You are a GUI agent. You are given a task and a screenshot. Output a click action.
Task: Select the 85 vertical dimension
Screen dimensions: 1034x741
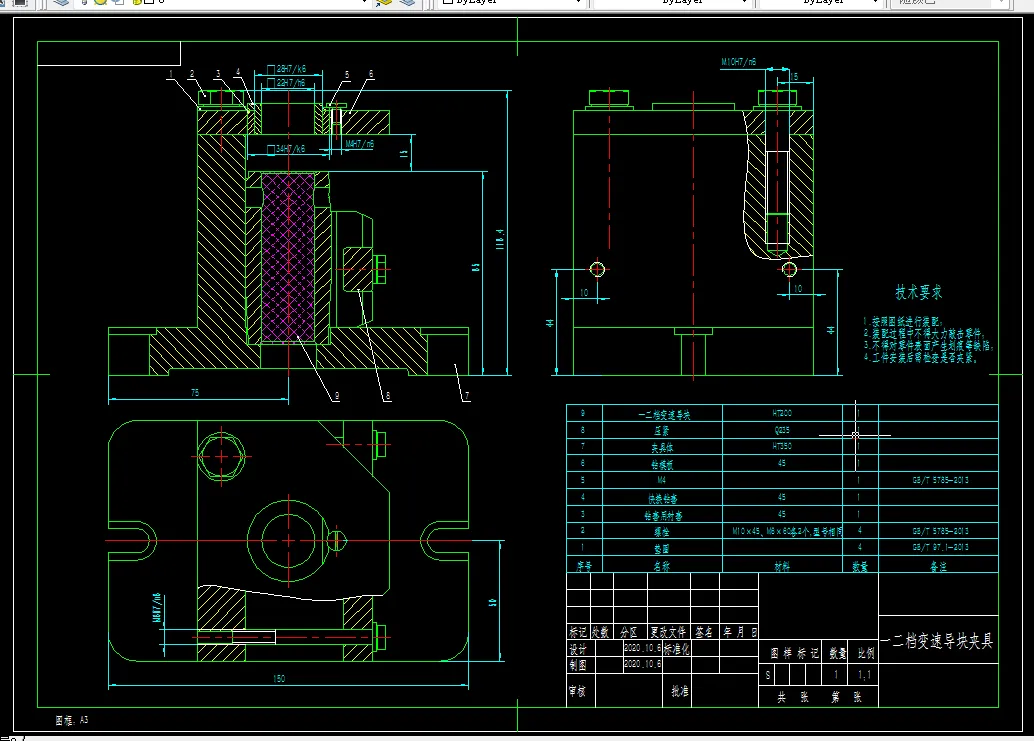coord(475,267)
